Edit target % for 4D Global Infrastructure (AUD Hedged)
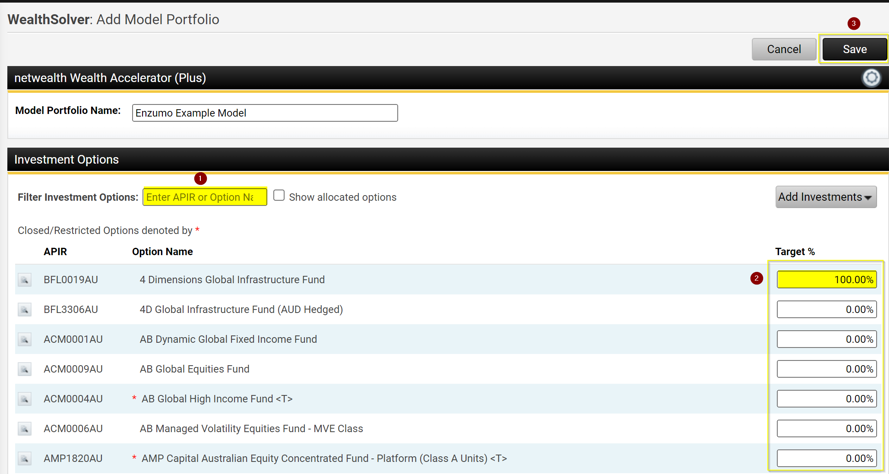This screenshot has width=889, height=474. [826, 310]
